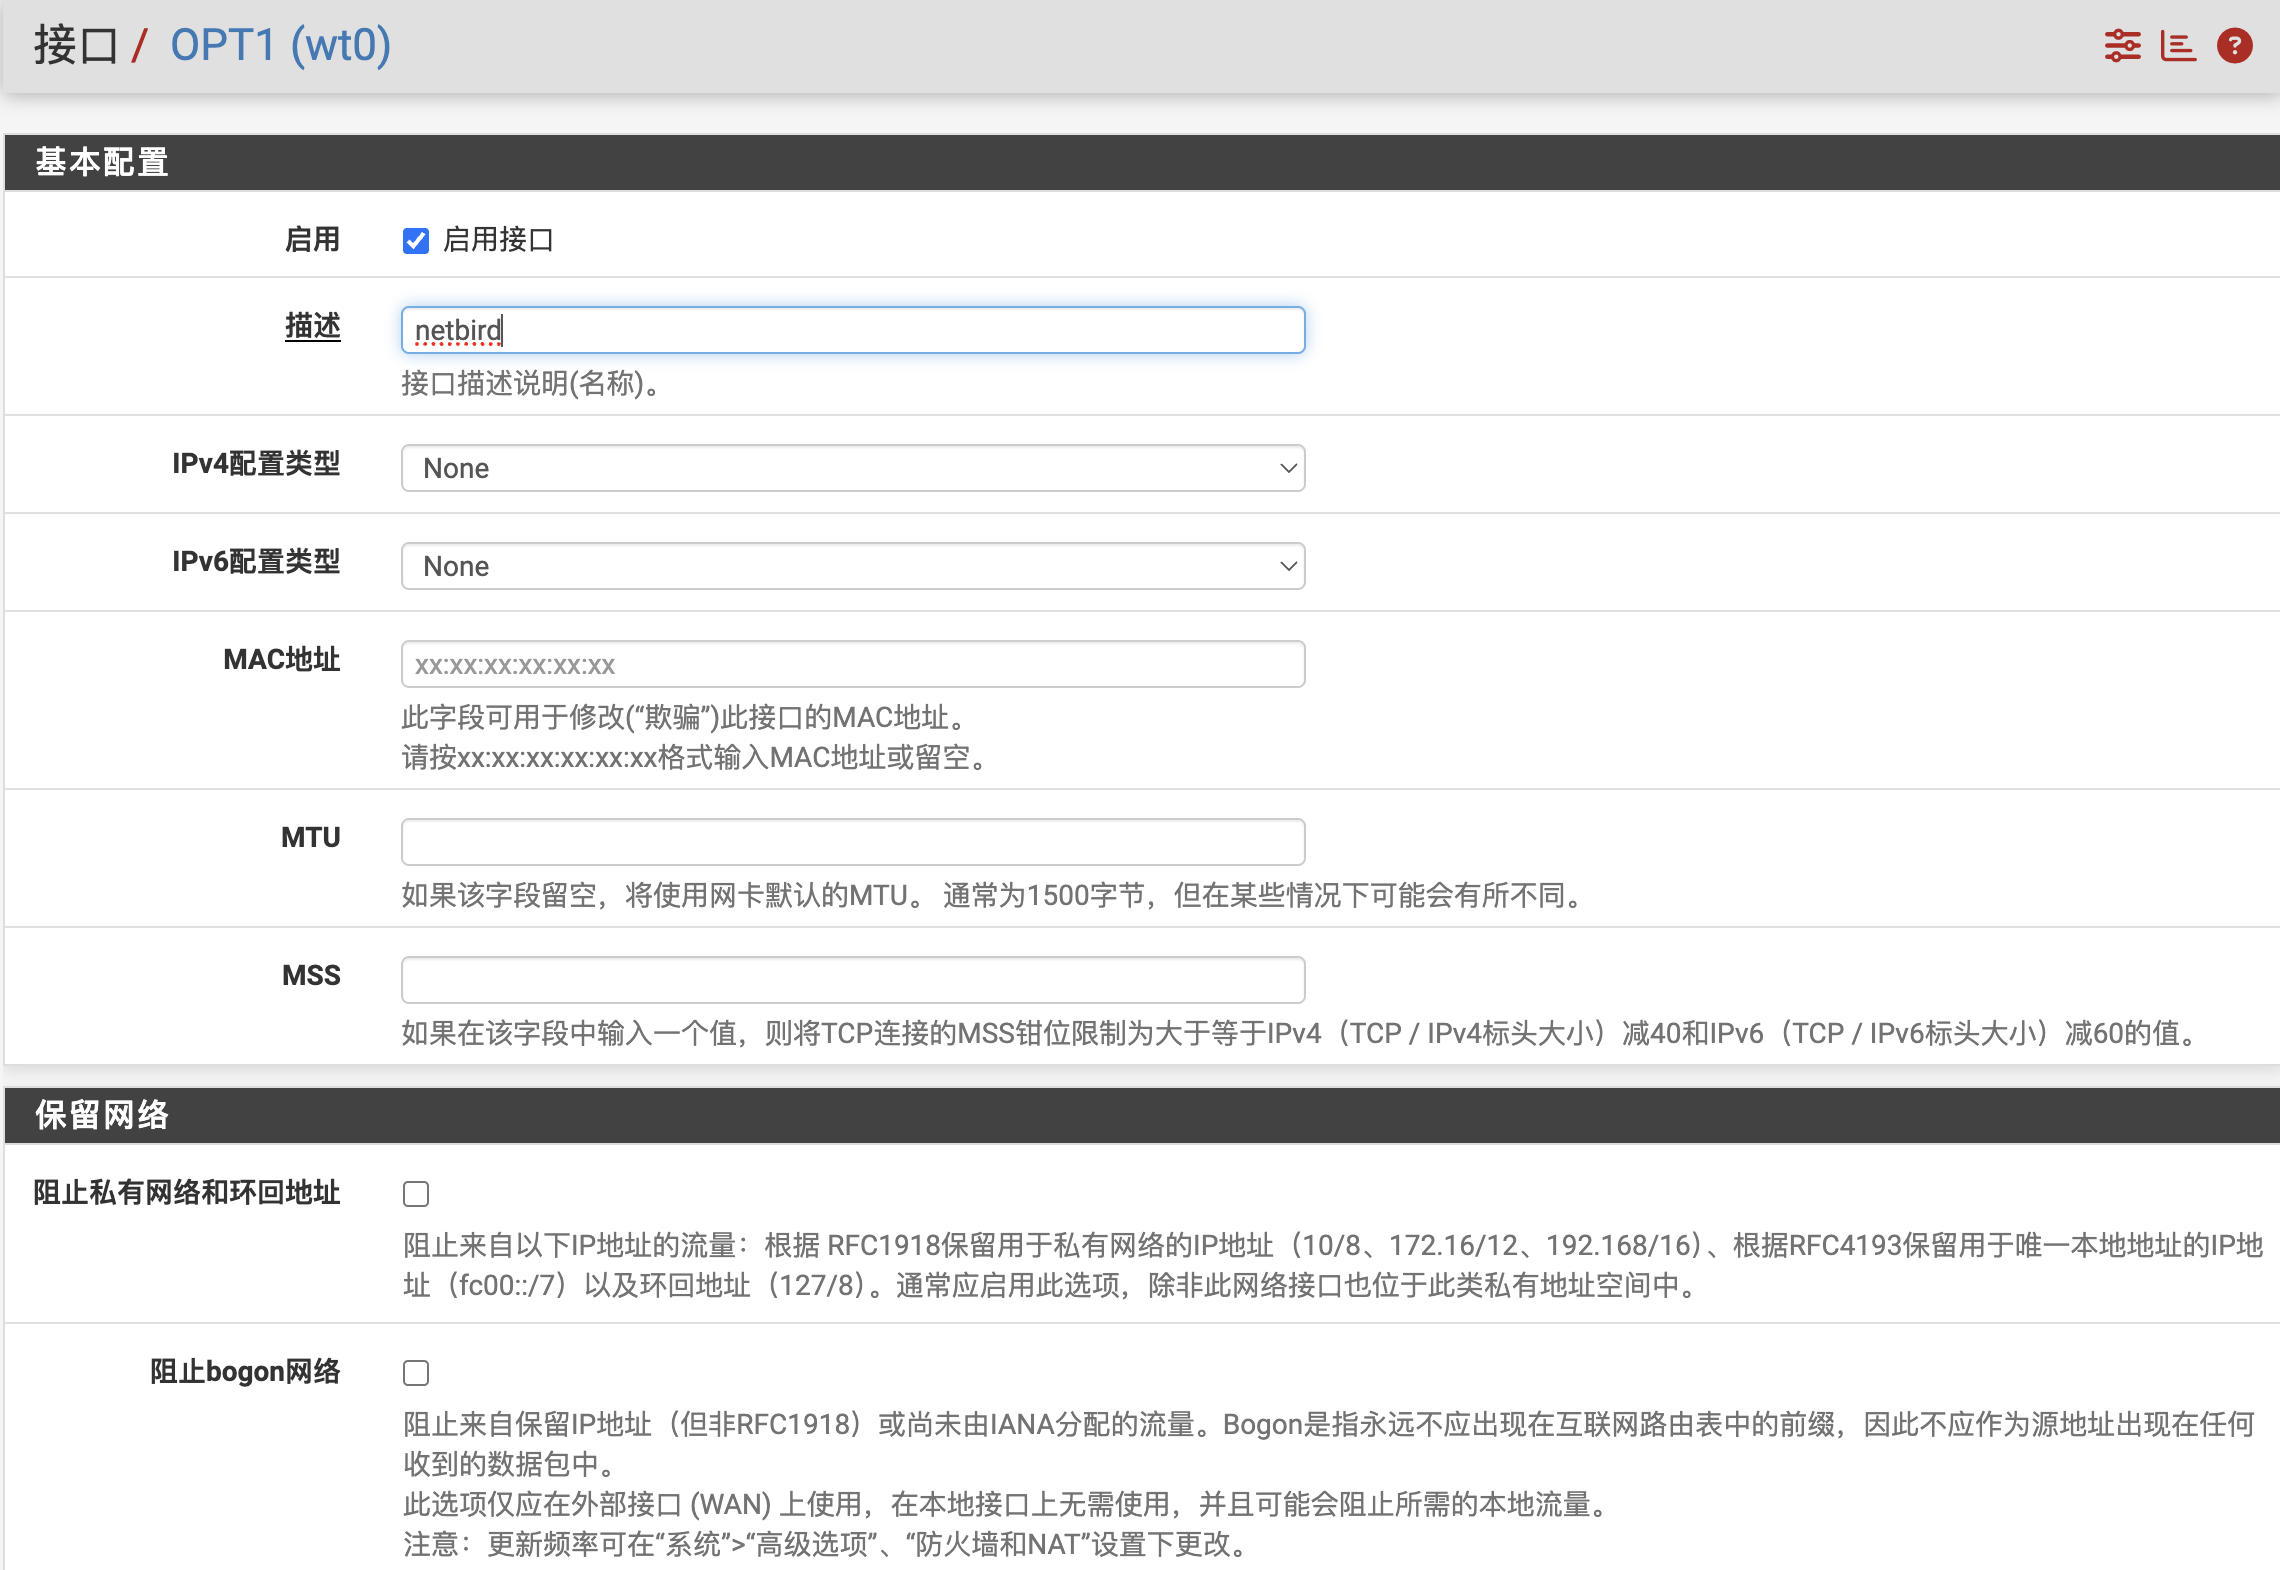Click the sliders settings icon in header
2280x1570 pixels.
tap(2122, 46)
